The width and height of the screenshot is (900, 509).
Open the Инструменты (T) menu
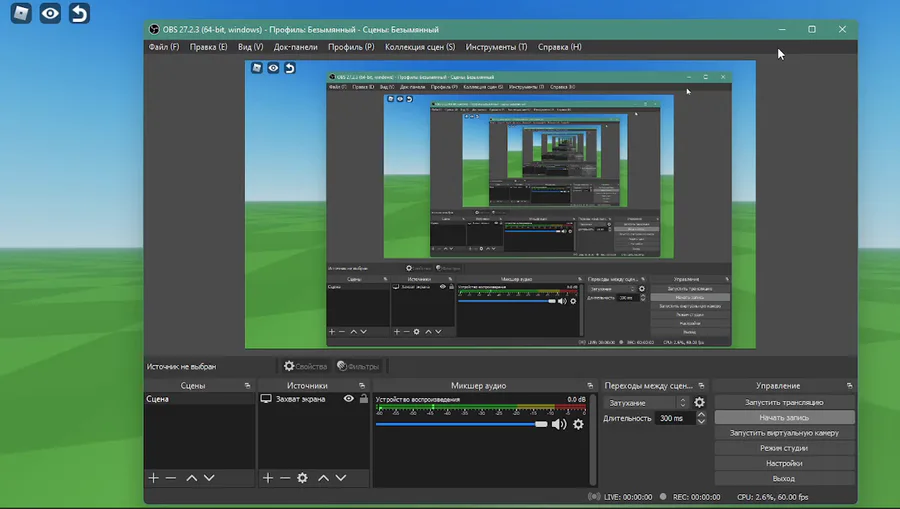[x=496, y=47]
